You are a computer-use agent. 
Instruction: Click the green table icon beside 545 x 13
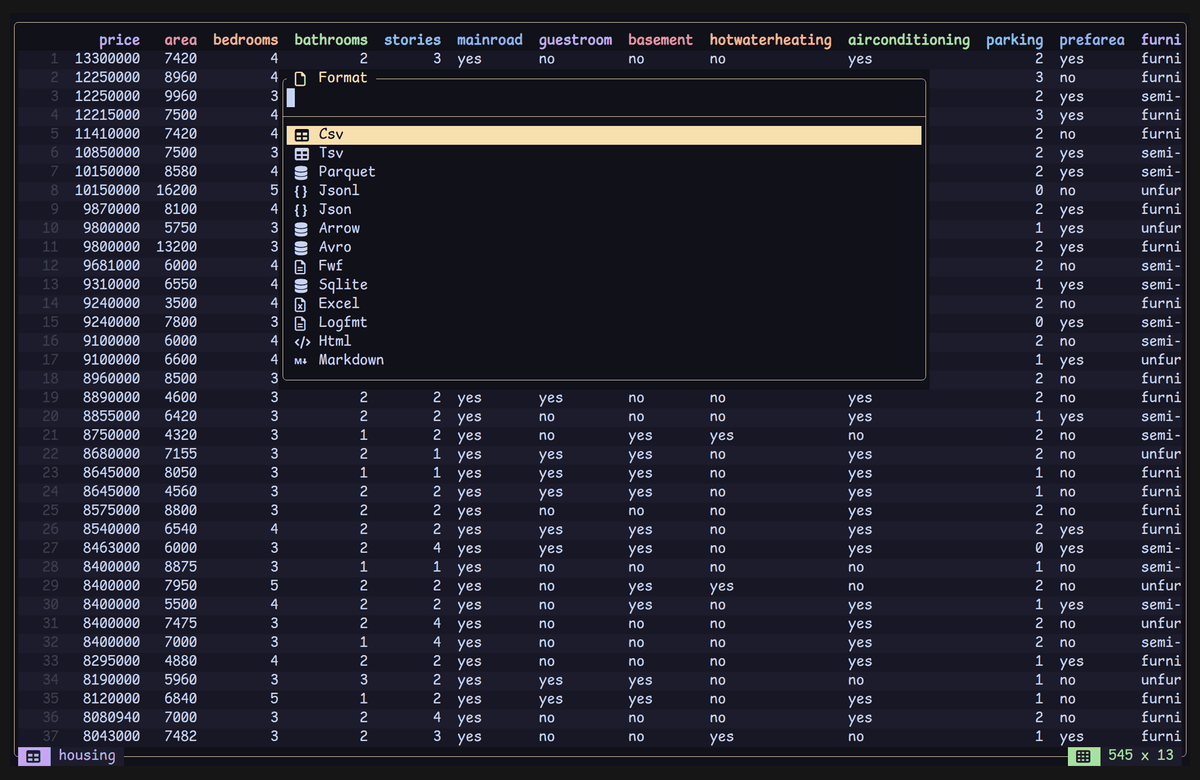[x=1083, y=756]
